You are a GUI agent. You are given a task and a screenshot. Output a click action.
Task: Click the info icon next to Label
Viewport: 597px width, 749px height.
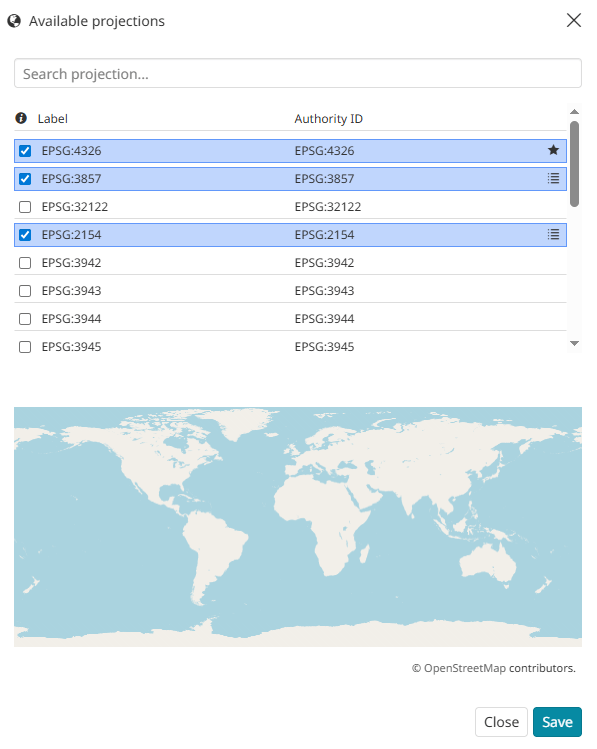(x=21, y=118)
